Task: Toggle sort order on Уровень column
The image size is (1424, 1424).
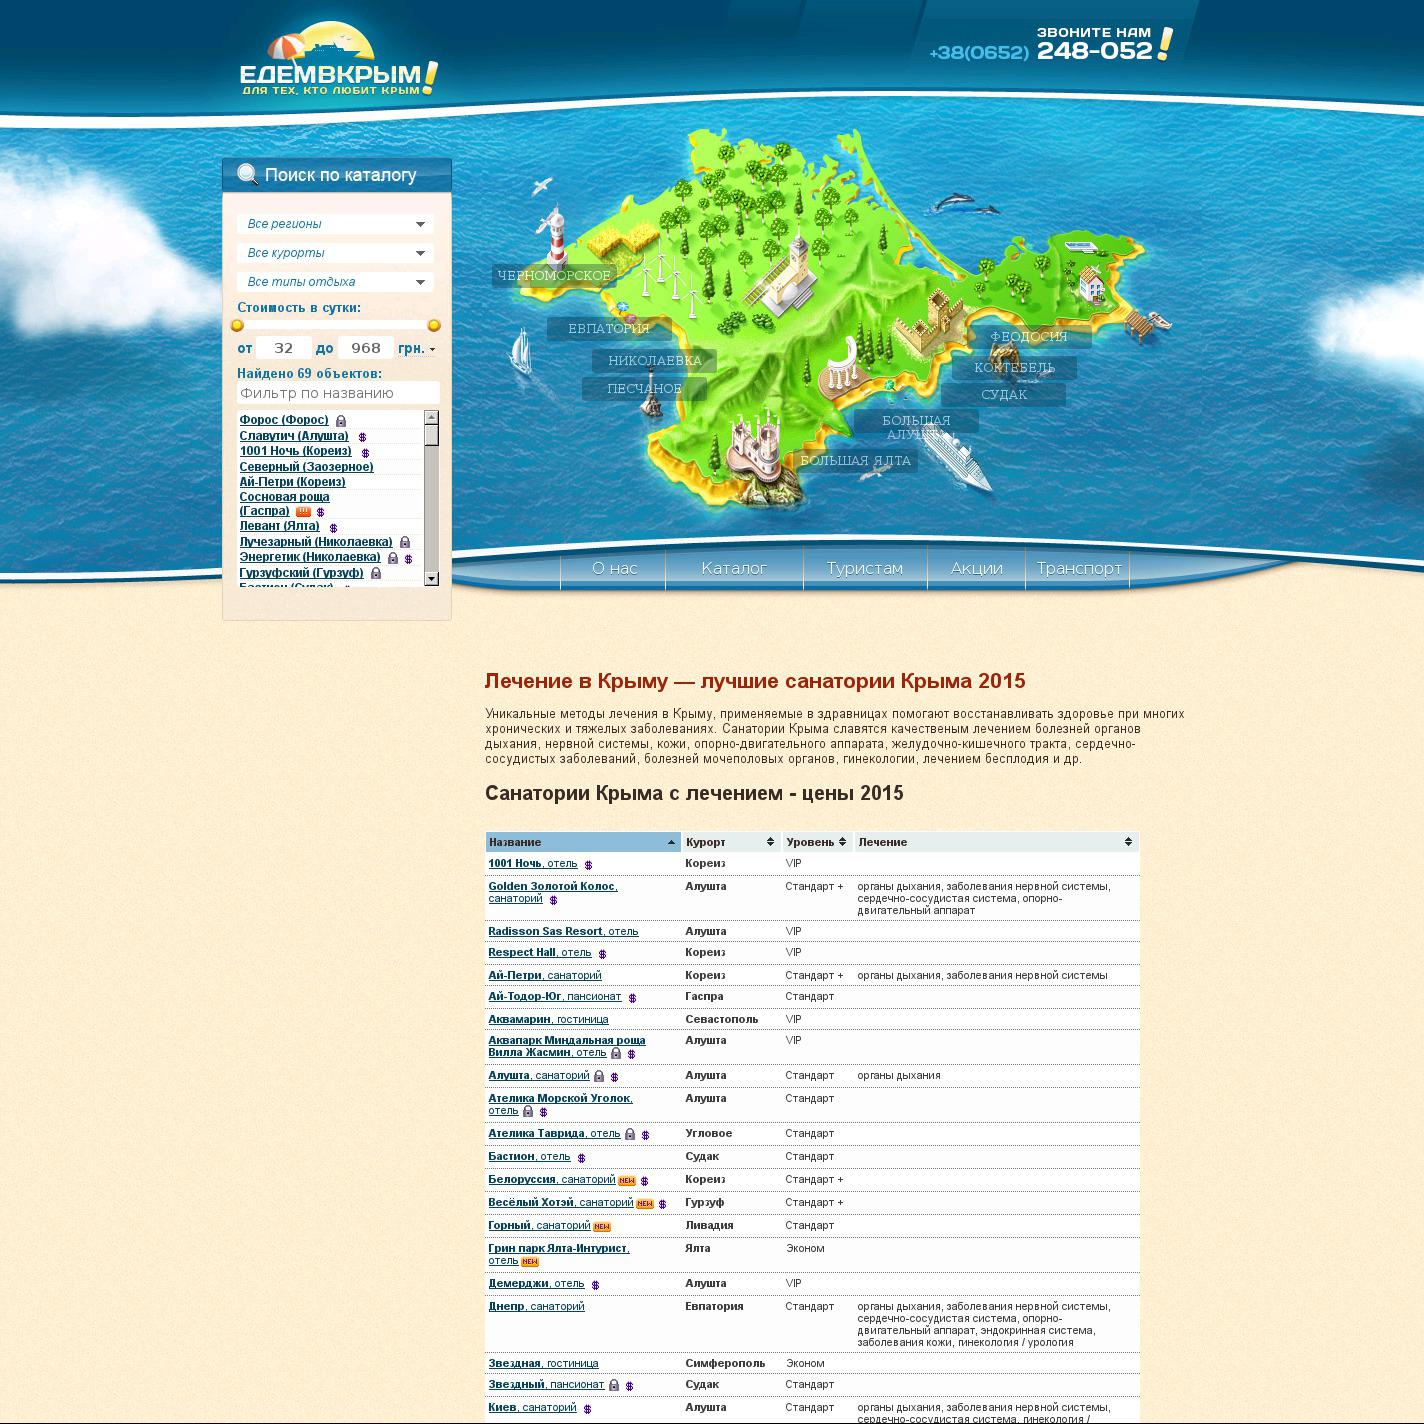Action: click(x=842, y=842)
